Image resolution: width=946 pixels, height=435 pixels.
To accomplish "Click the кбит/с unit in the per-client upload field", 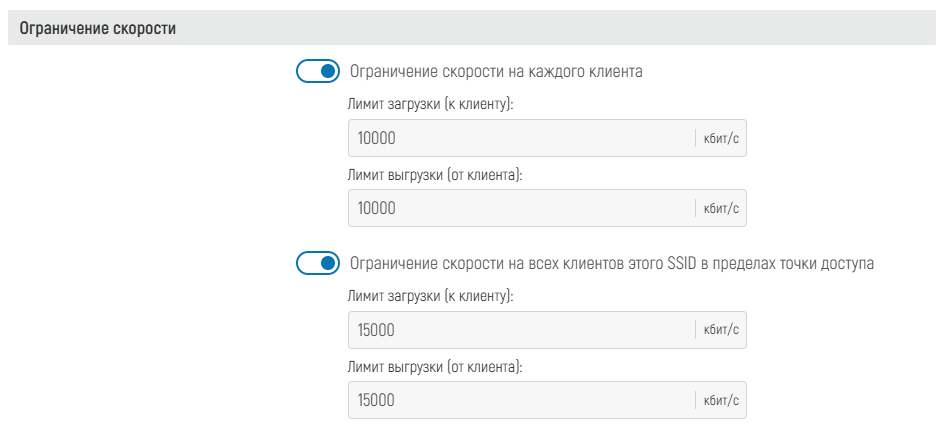I will coord(721,208).
